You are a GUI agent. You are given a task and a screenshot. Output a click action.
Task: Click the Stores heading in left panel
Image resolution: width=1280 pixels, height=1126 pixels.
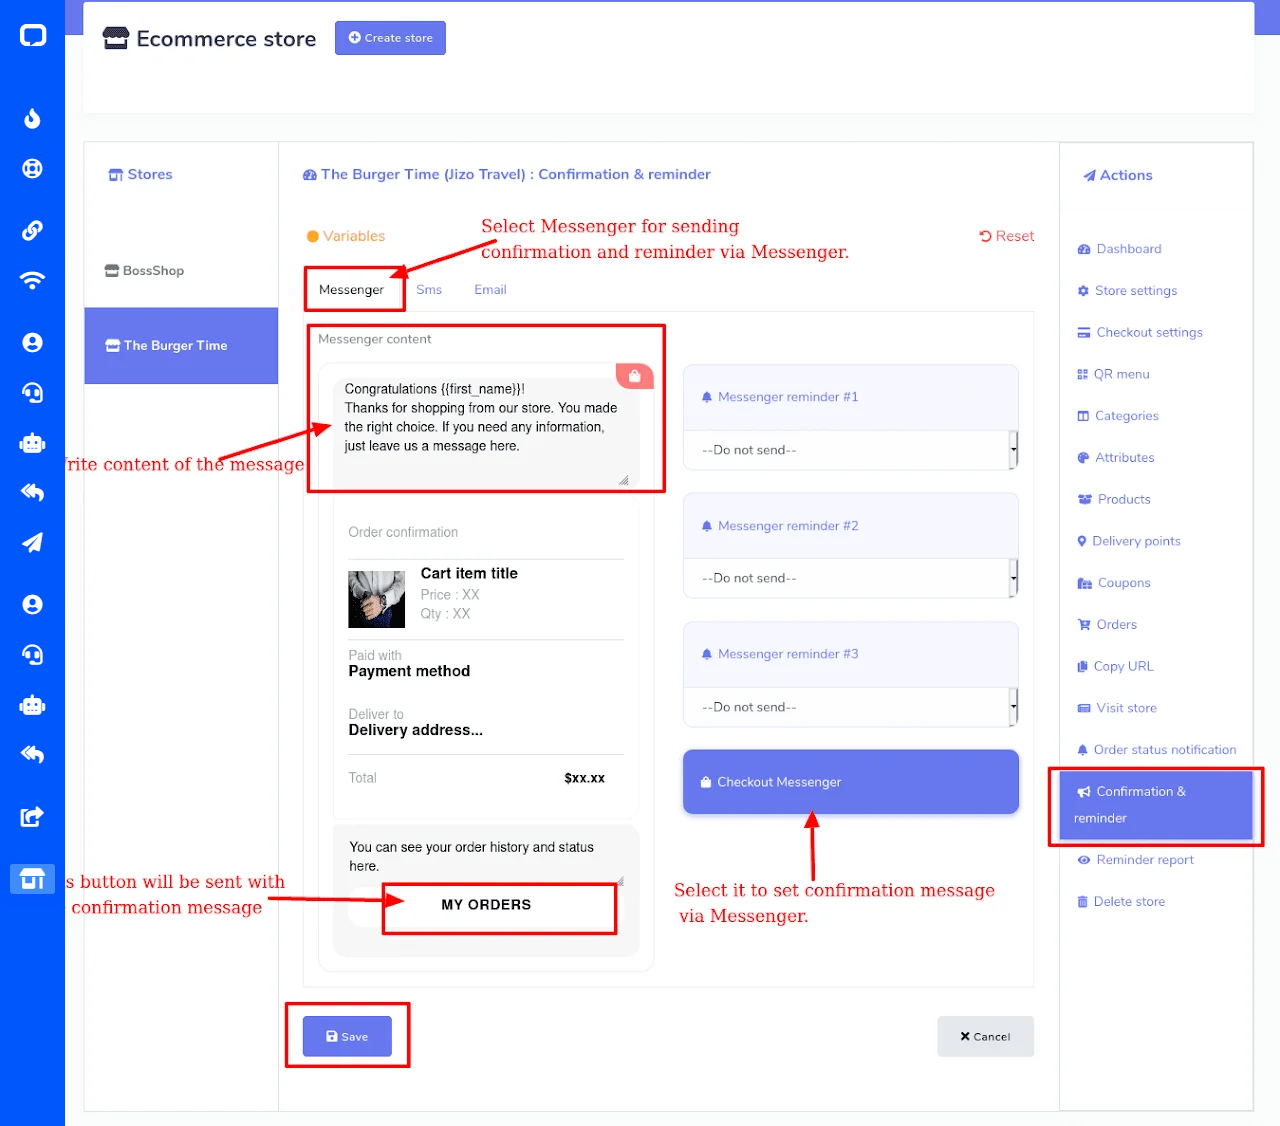point(140,174)
